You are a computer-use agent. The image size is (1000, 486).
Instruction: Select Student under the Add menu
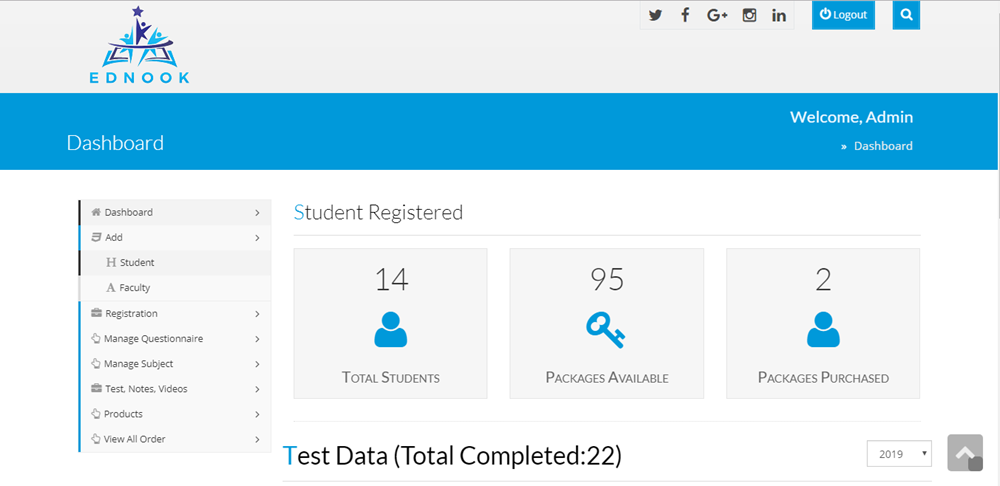coord(137,263)
